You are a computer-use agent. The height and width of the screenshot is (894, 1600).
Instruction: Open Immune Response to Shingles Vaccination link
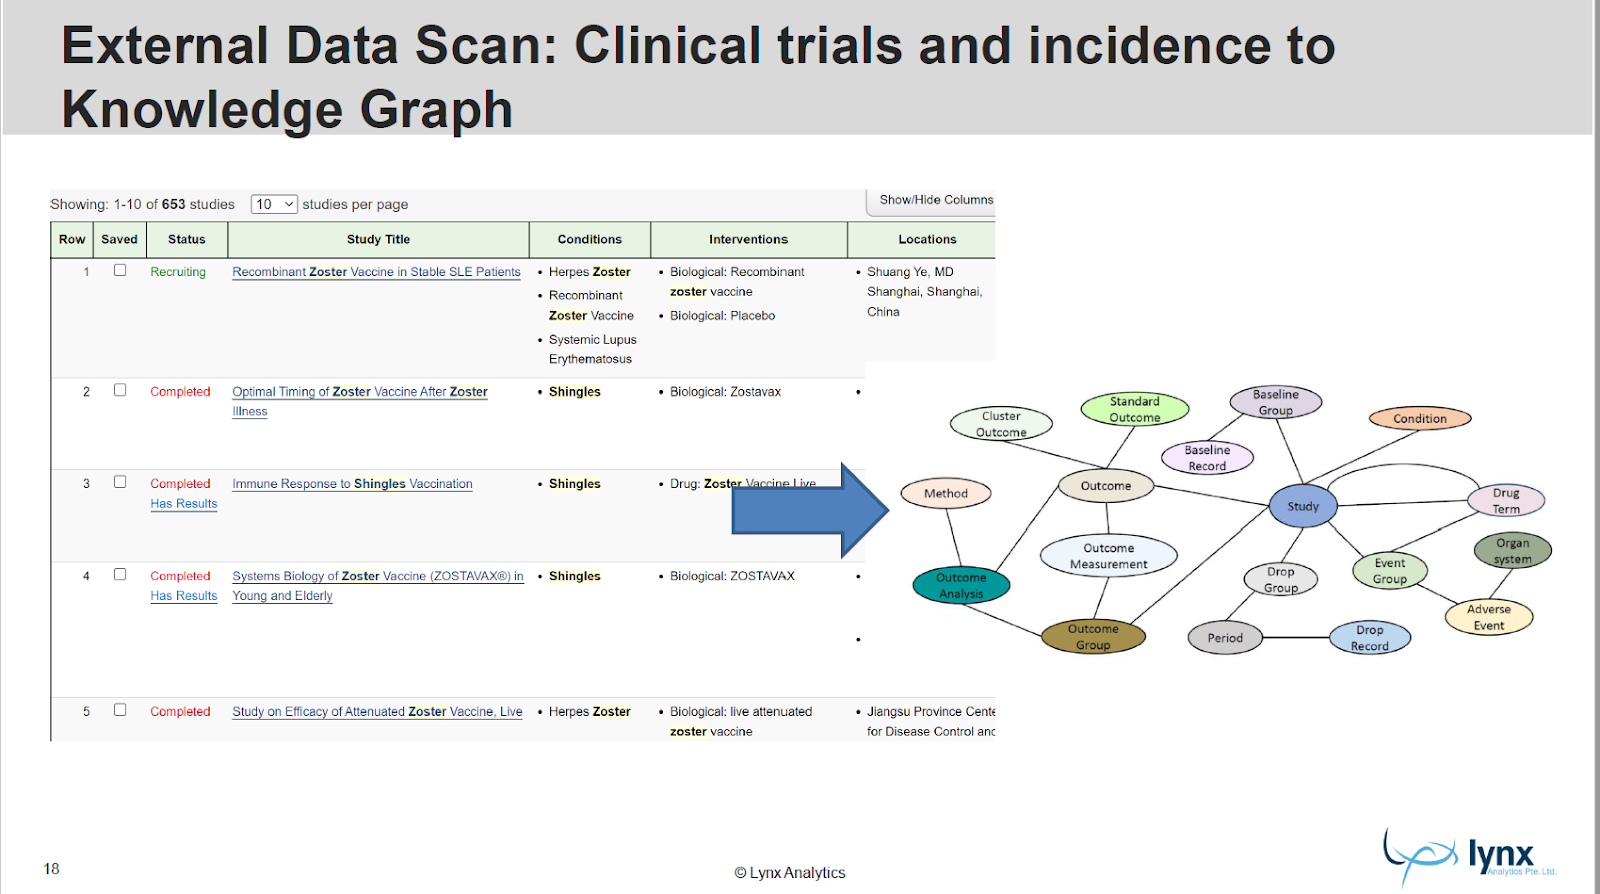(x=352, y=484)
